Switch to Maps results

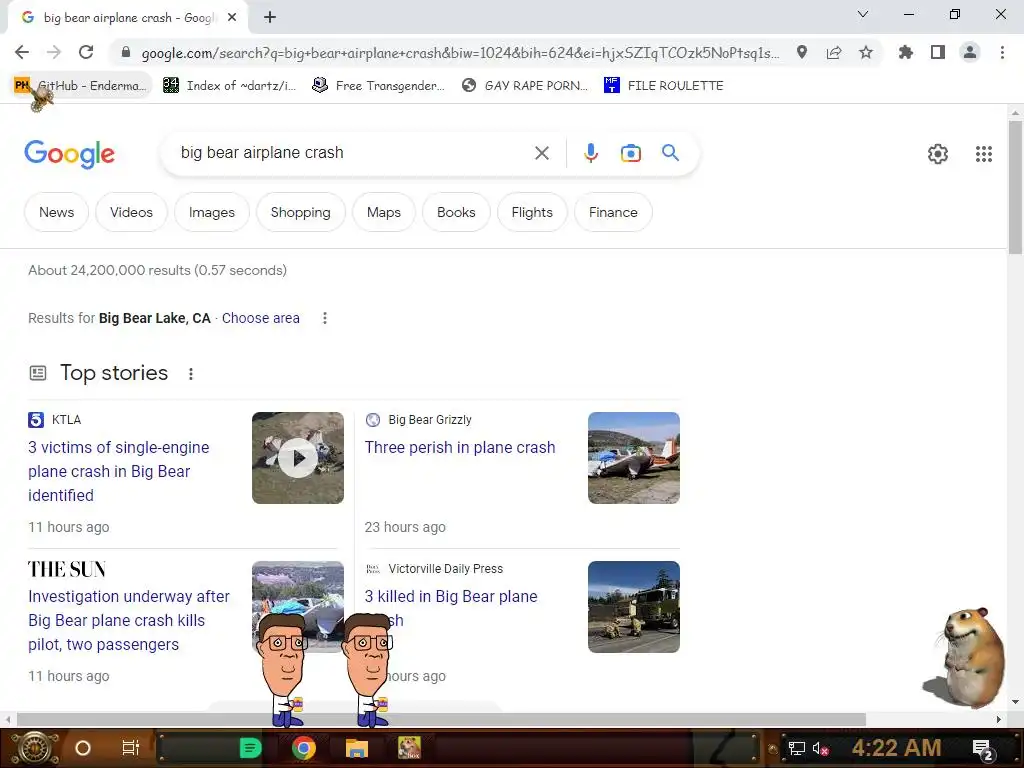[383, 212]
